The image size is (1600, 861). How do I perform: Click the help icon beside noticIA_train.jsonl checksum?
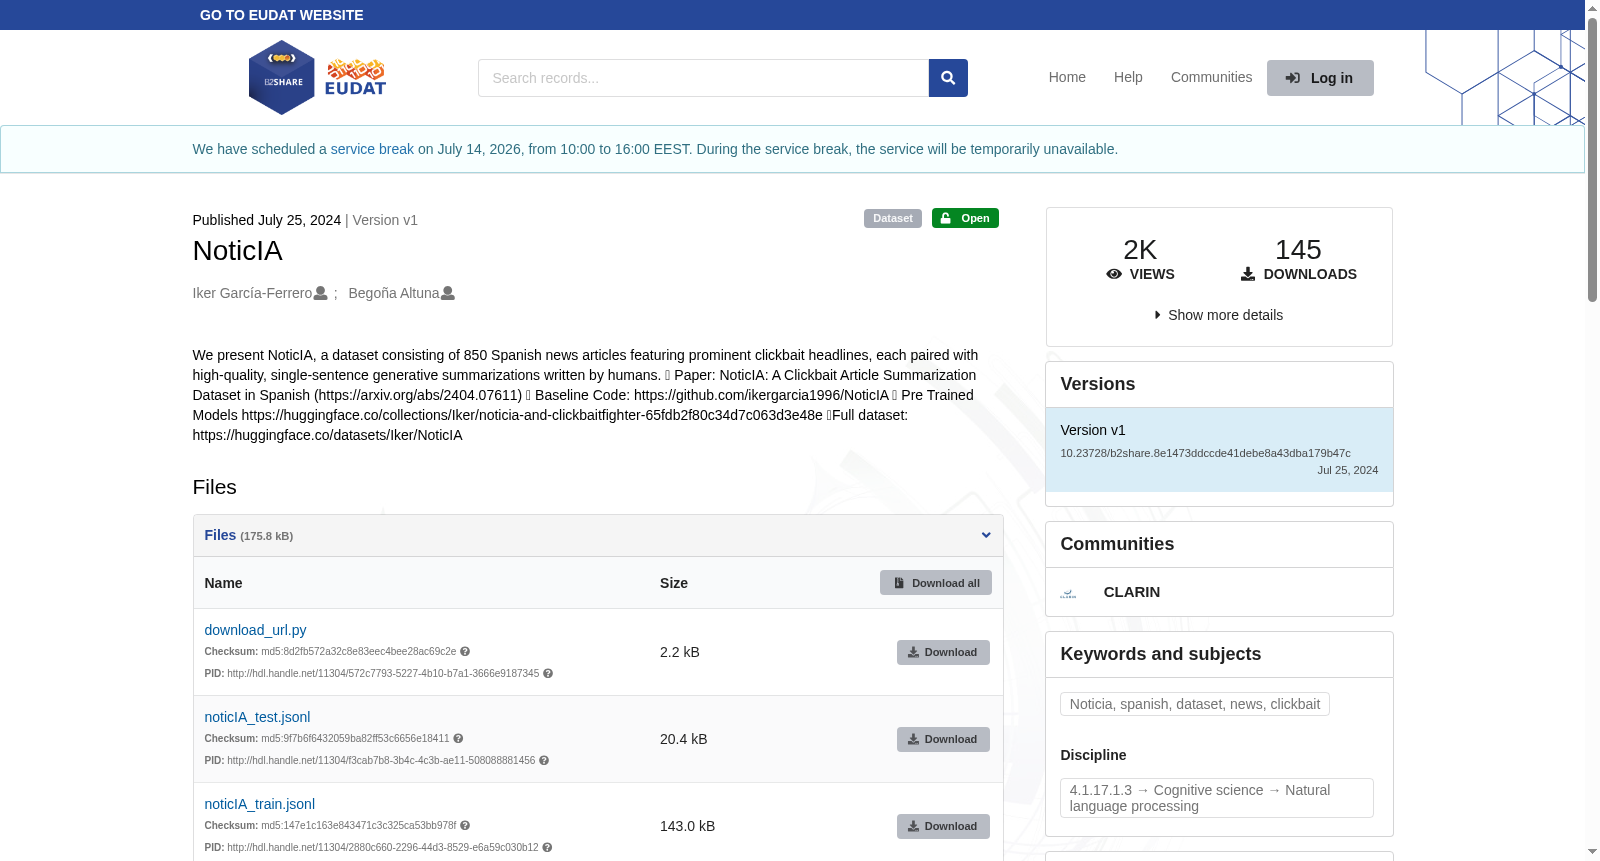[465, 826]
